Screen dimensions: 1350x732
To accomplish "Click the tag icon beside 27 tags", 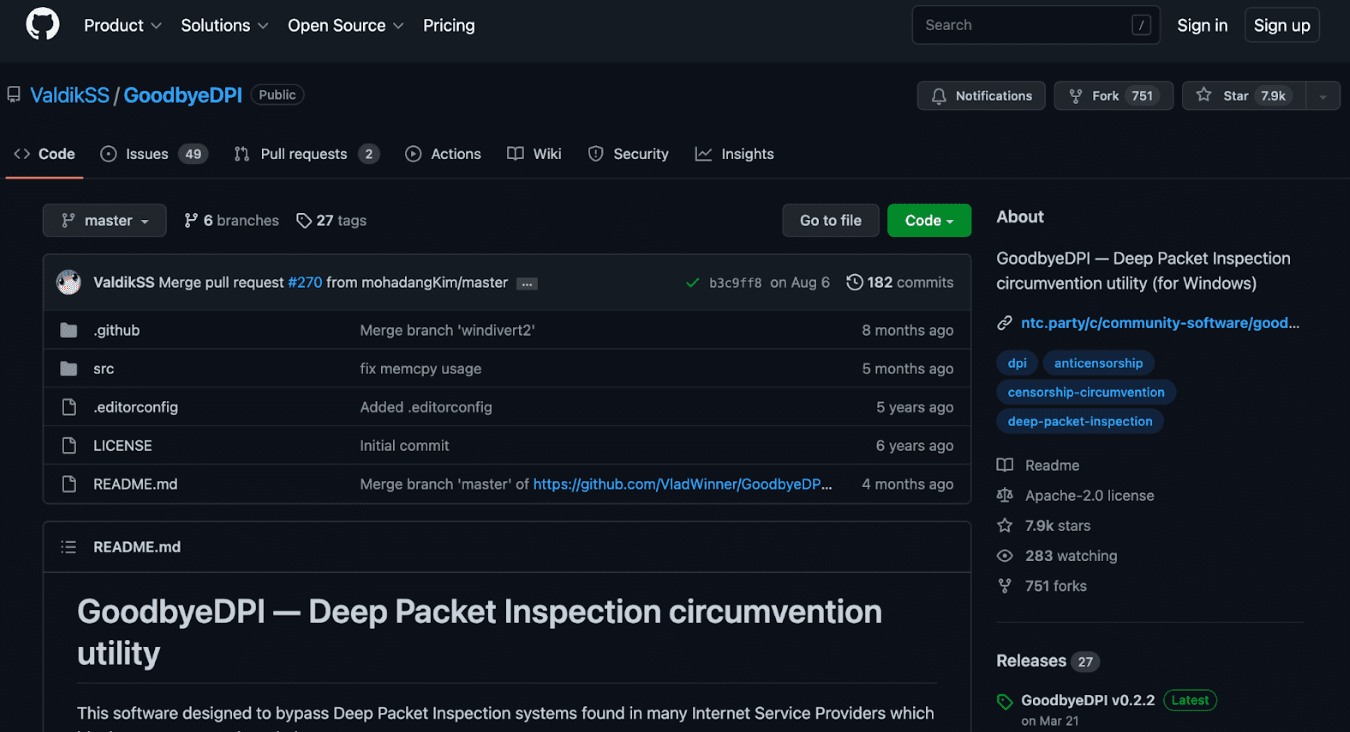I will click(x=304, y=220).
